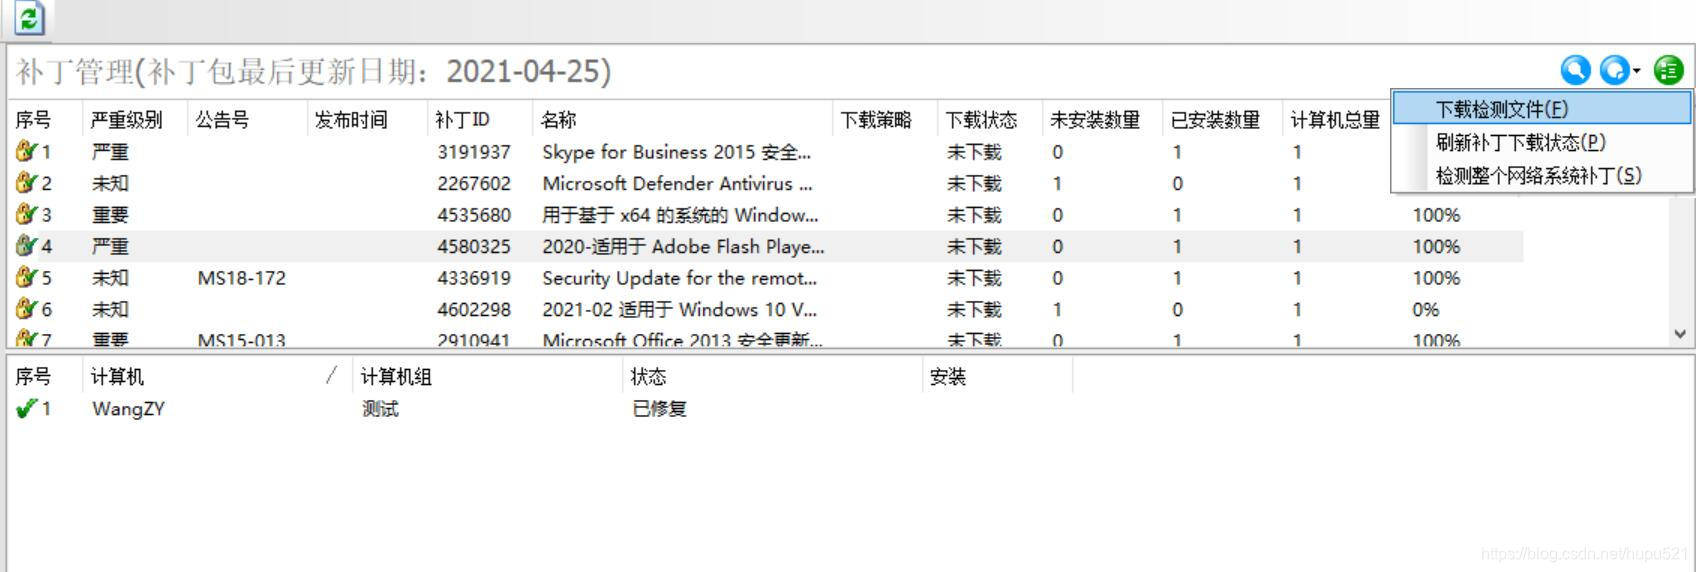
Task: Select the Skype for Business 2015 patch row
Action: pyautogui.click(x=765, y=152)
